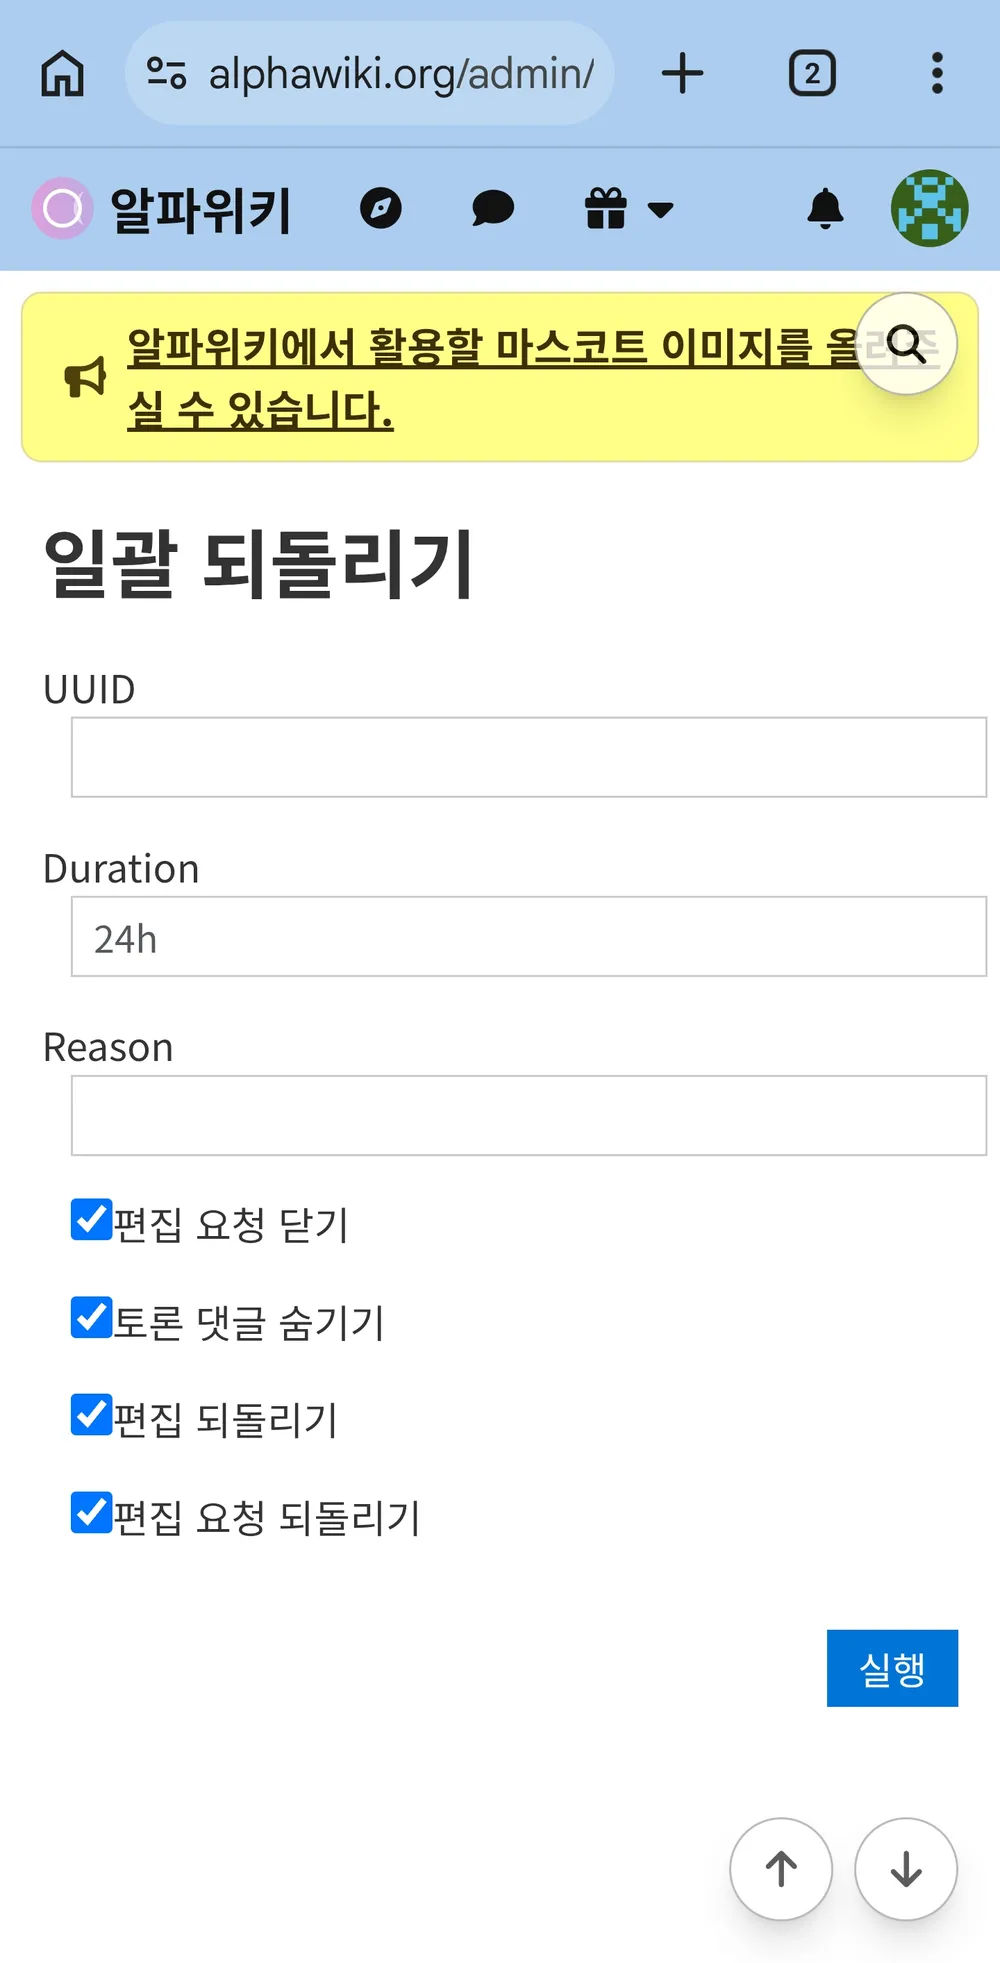This screenshot has width=1000, height=1963.
Task: Open the search magnifier on the banner
Action: 906,344
